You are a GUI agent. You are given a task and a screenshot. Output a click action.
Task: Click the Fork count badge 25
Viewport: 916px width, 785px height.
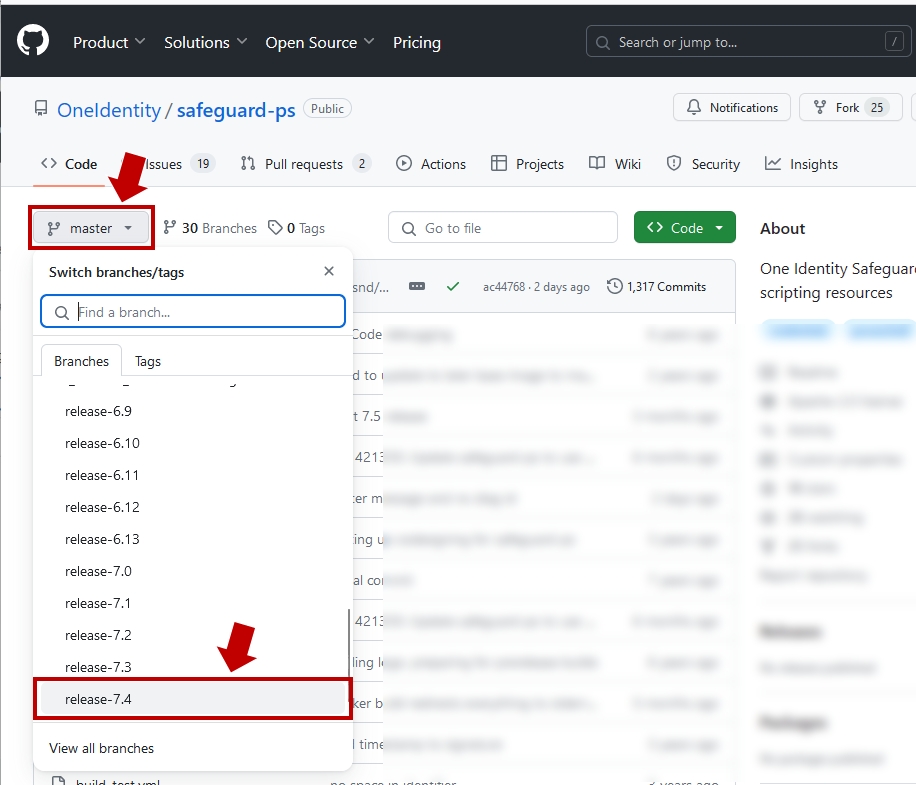click(876, 107)
